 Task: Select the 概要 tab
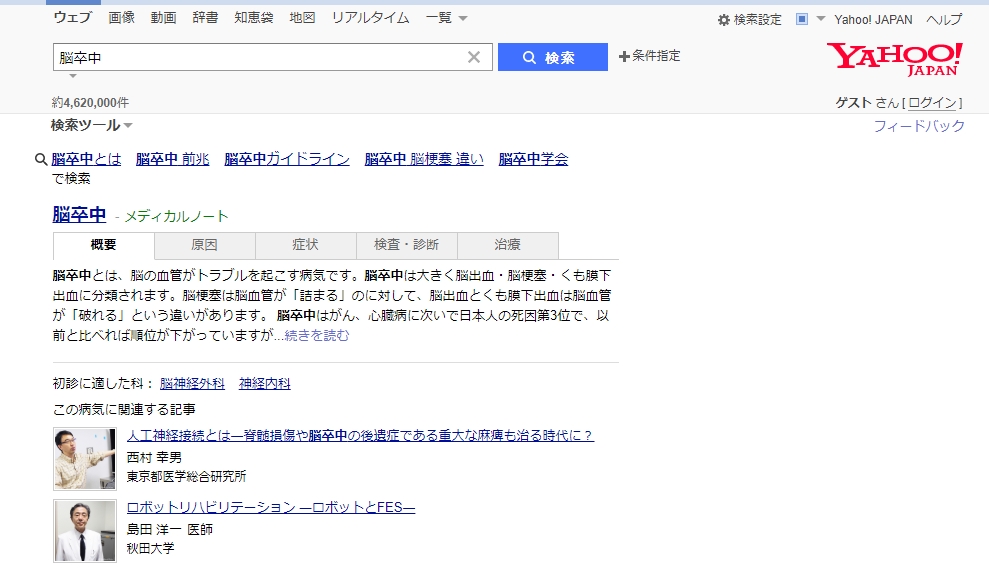(x=103, y=245)
